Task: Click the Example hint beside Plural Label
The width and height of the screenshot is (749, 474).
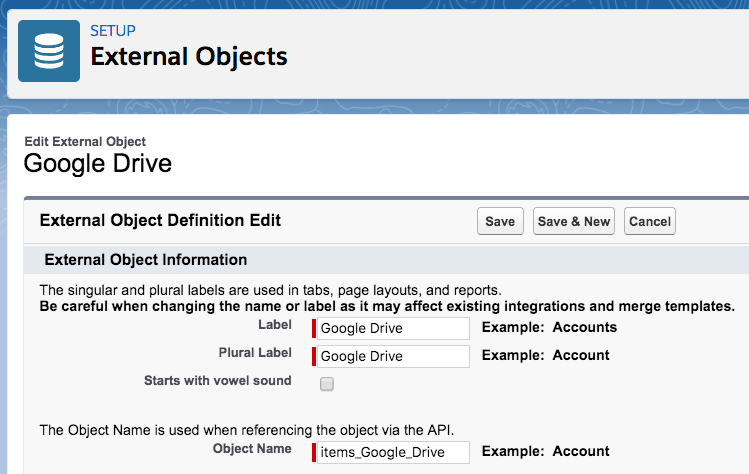Action: (x=545, y=355)
